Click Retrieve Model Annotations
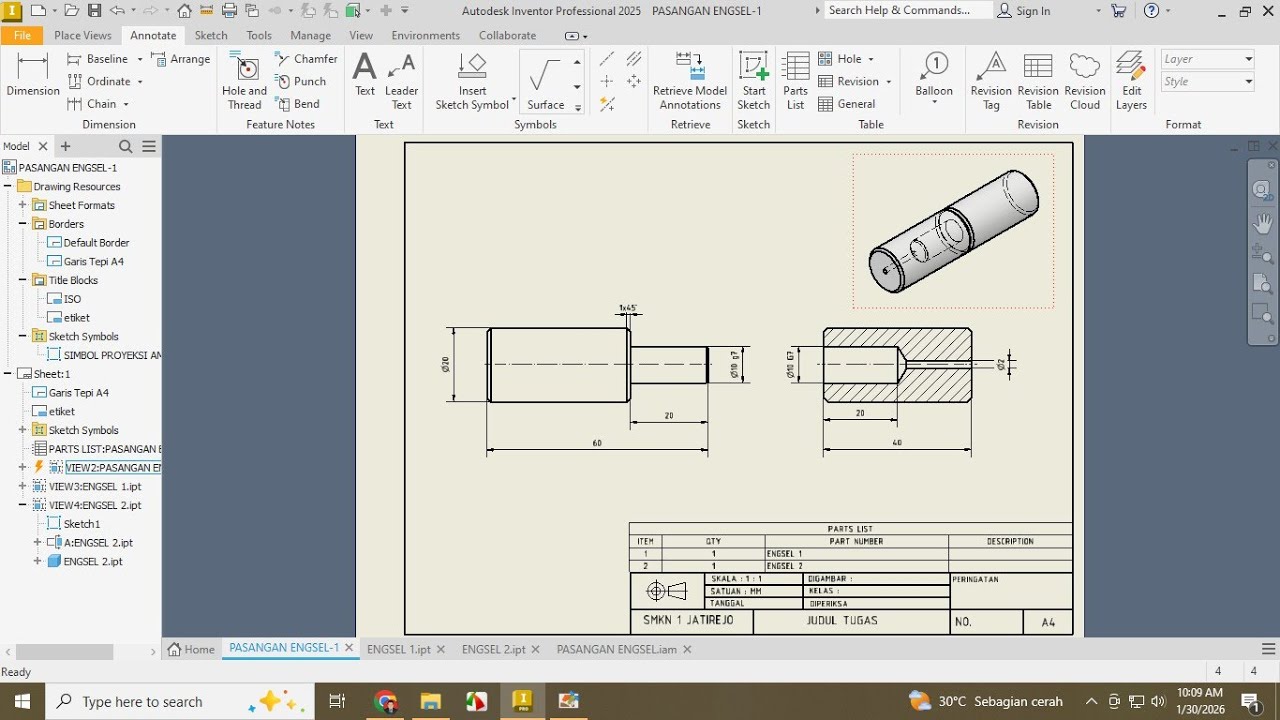The height and width of the screenshot is (720, 1280). (x=690, y=80)
